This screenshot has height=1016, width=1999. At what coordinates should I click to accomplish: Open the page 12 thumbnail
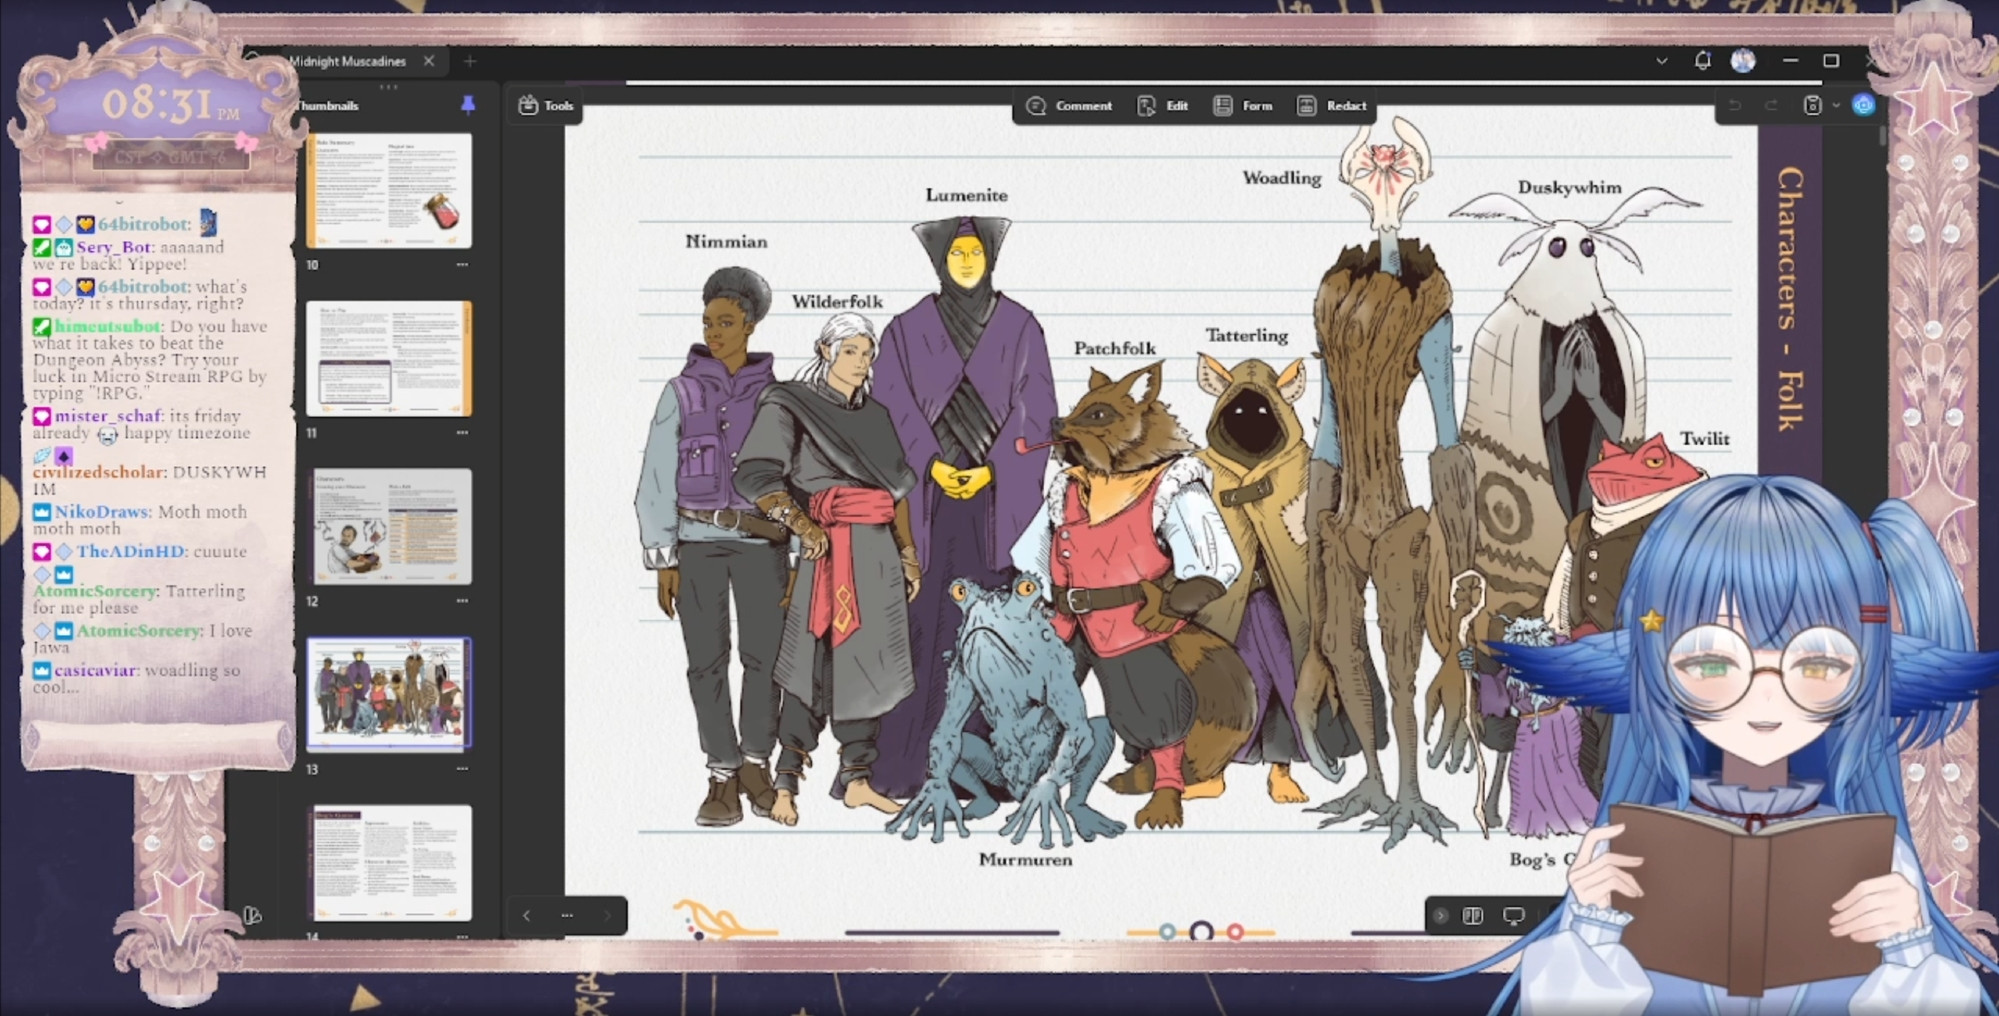(x=389, y=526)
